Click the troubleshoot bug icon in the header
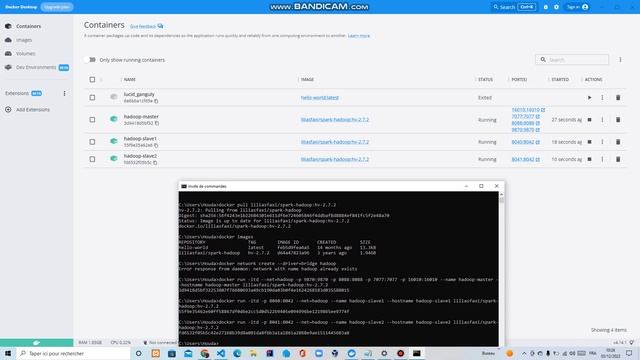 pos(546,7)
